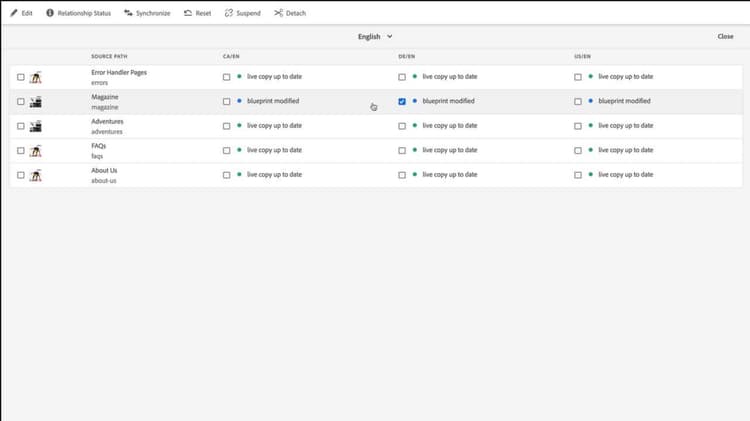
Task: Check CA/EN checkbox for FAQs
Action: pyautogui.click(x=226, y=151)
